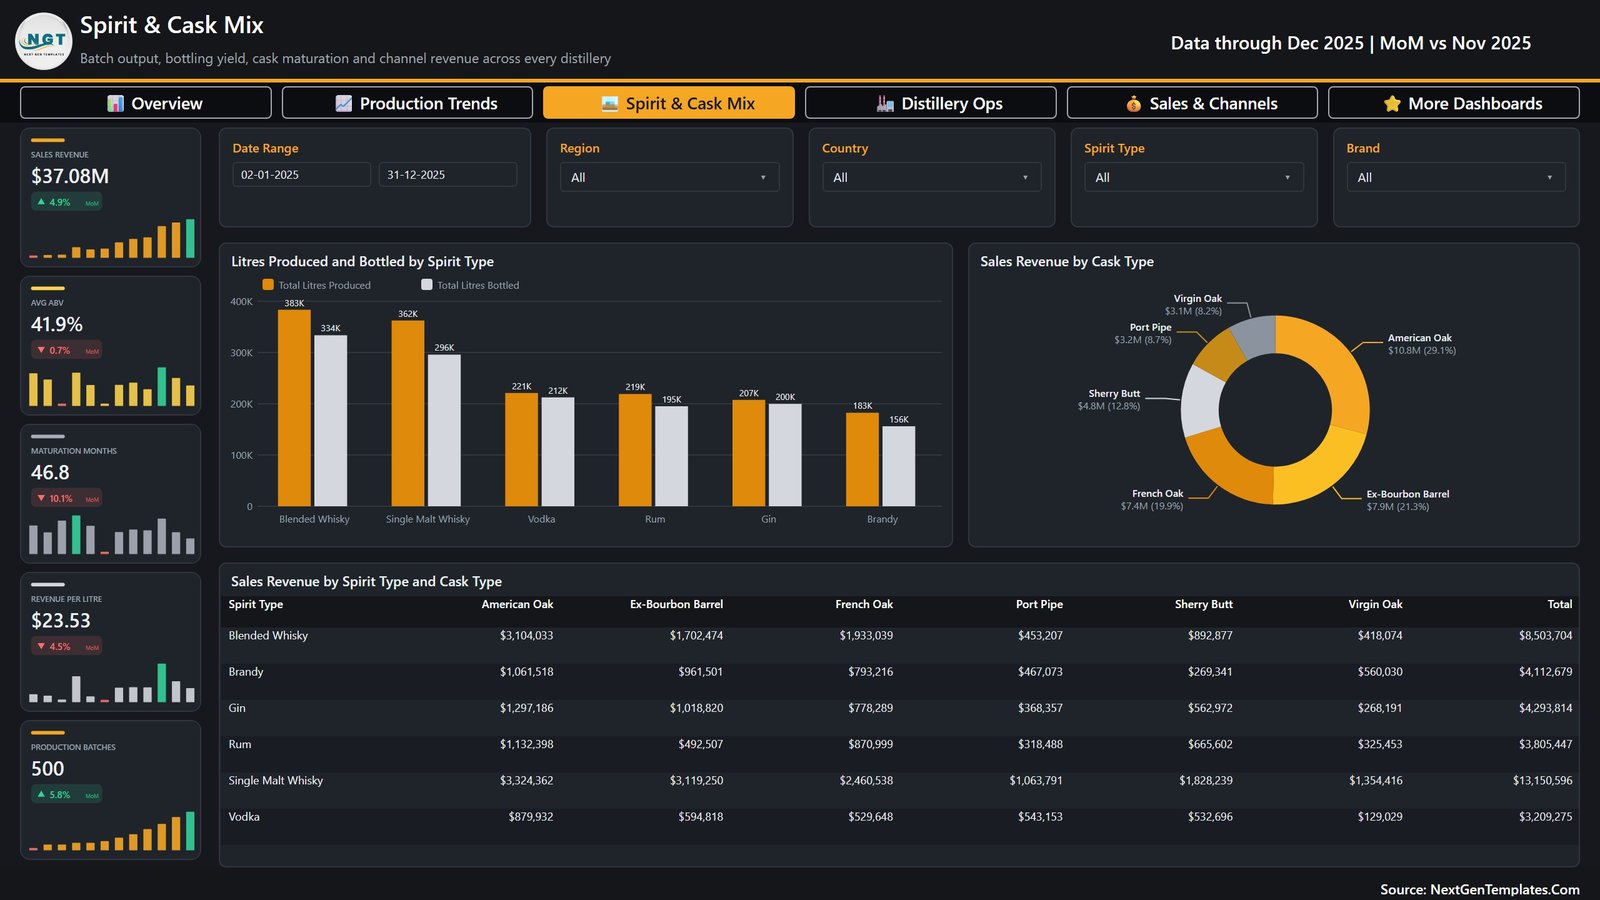Open the Region dropdown
The image size is (1600, 900).
(669, 177)
